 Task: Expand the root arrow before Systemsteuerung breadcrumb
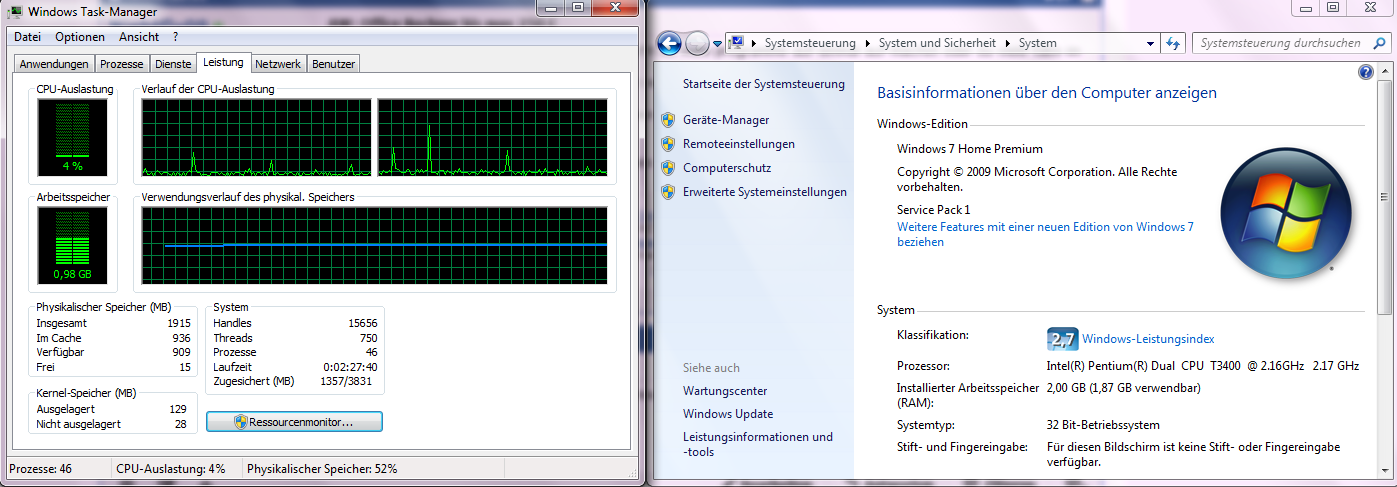(x=754, y=44)
